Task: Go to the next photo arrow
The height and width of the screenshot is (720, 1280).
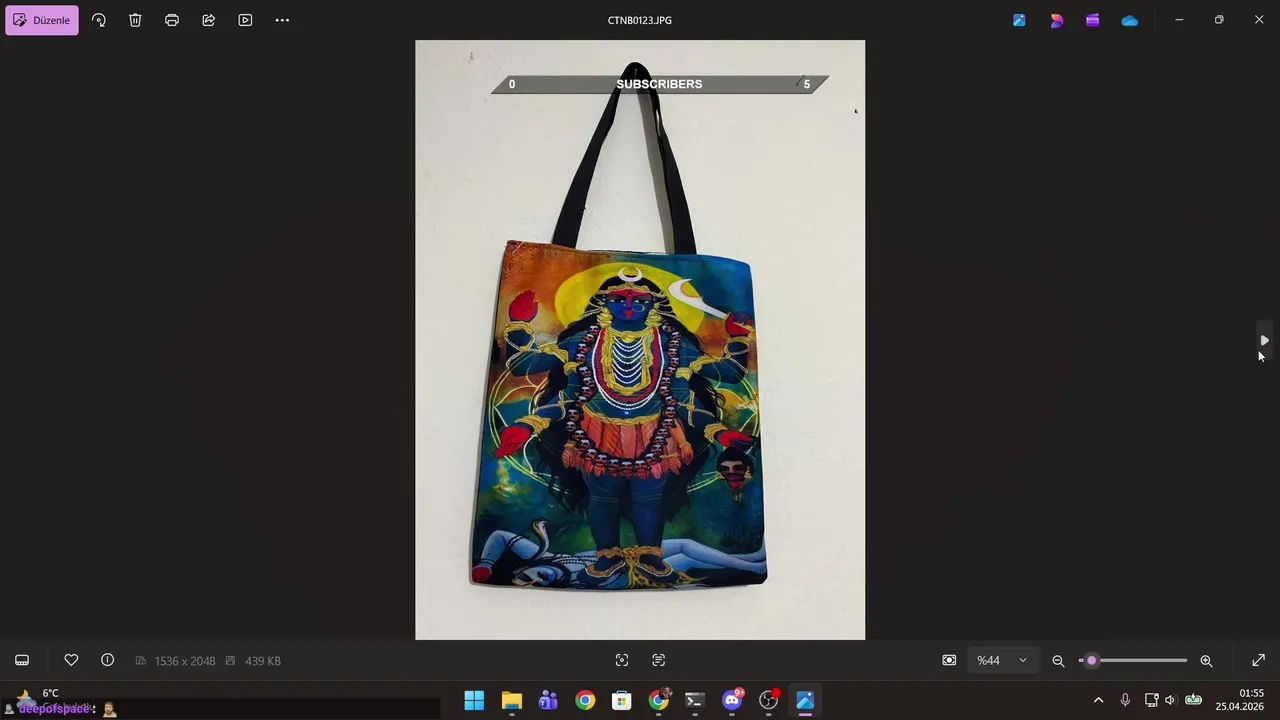Action: [x=1264, y=340]
